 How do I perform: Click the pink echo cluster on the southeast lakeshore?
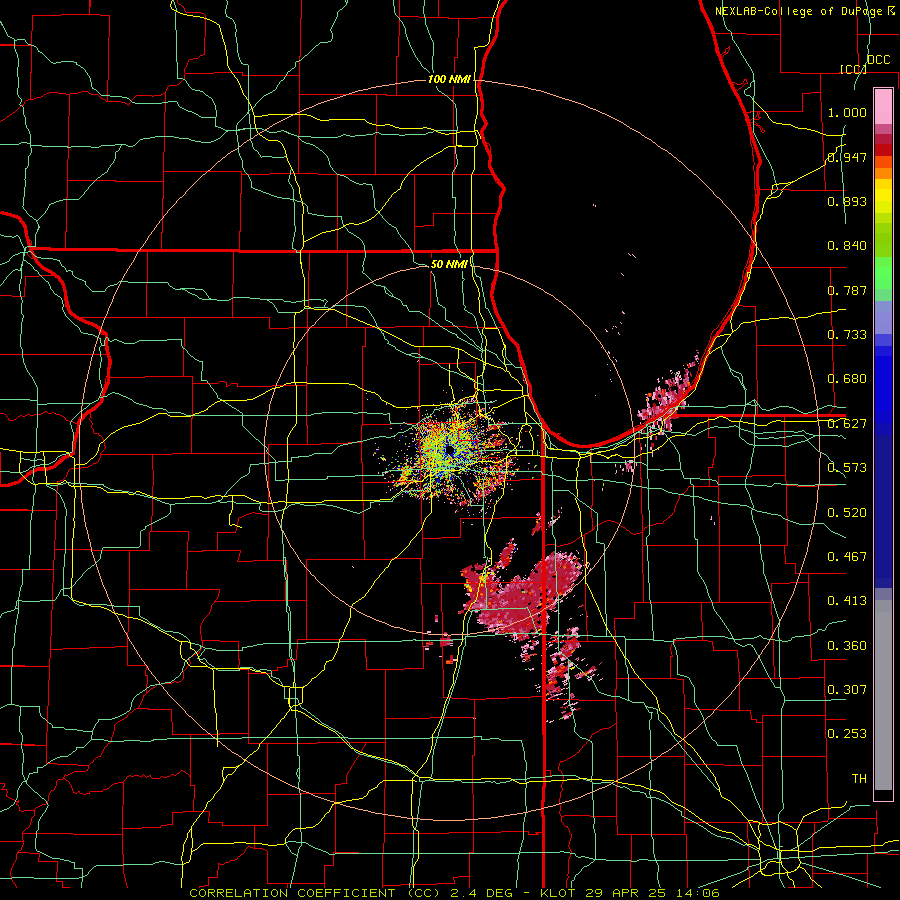point(669,396)
